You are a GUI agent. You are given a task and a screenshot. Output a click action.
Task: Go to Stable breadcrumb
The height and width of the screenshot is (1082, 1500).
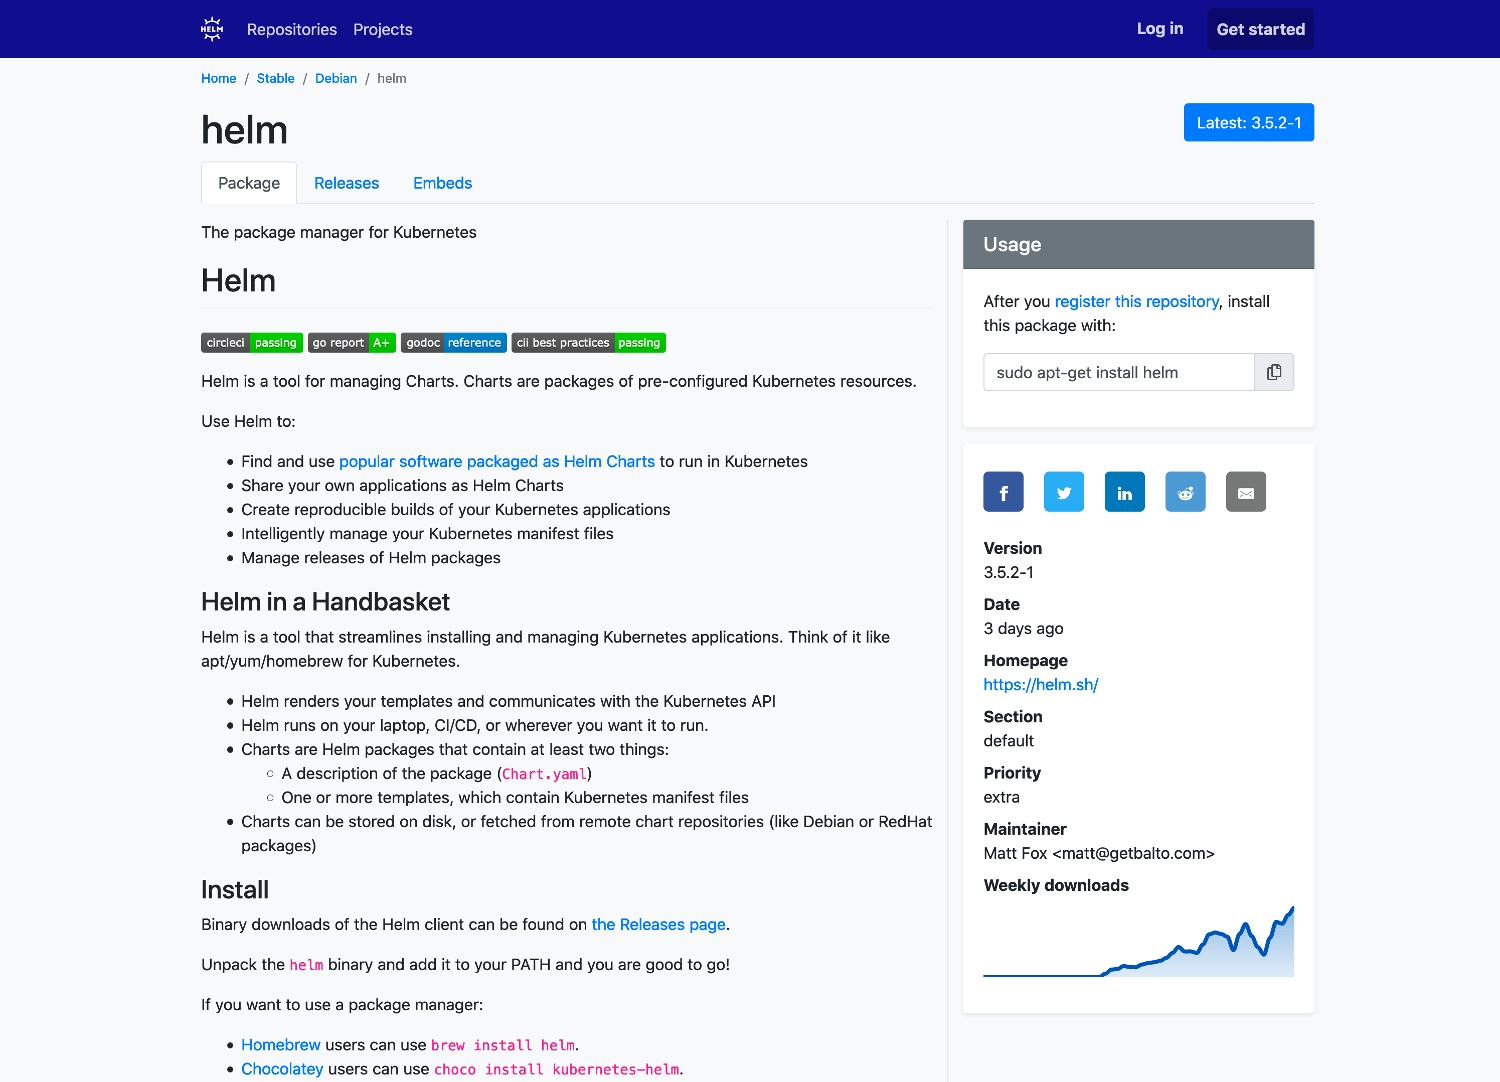pos(276,78)
